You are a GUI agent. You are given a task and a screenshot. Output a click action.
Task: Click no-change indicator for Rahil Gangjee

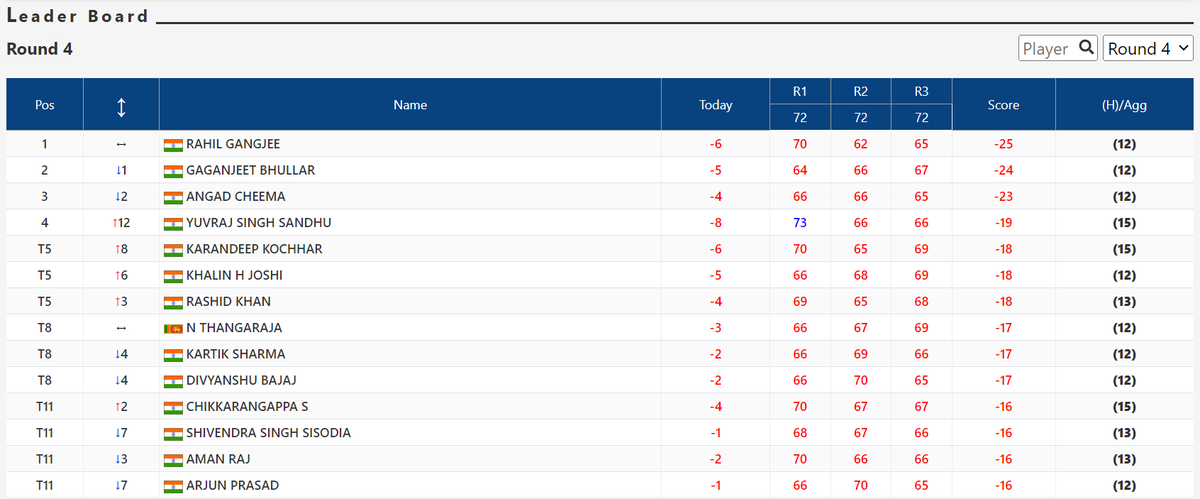click(x=121, y=144)
